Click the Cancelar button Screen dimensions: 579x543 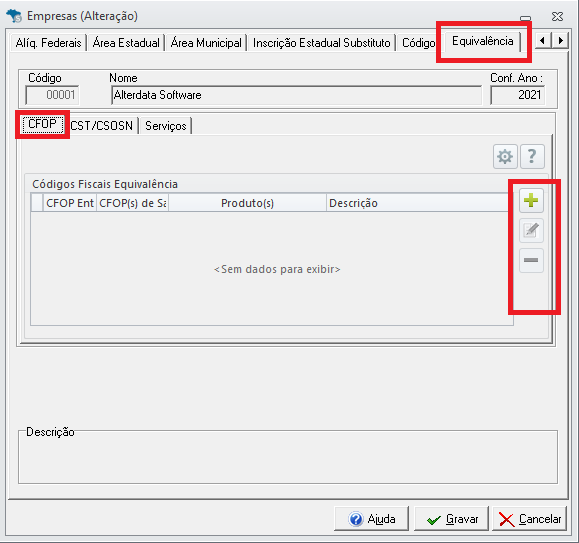click(x=529, y=519)
